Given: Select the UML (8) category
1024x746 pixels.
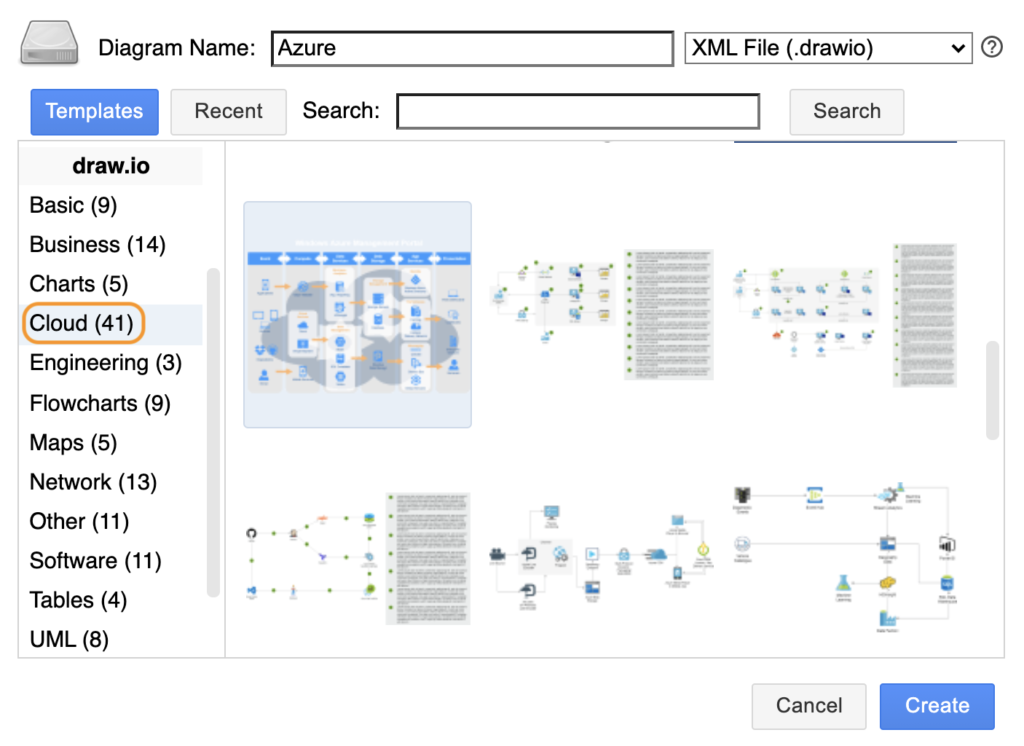Looking at the screenshot, I should pos(69,639).
